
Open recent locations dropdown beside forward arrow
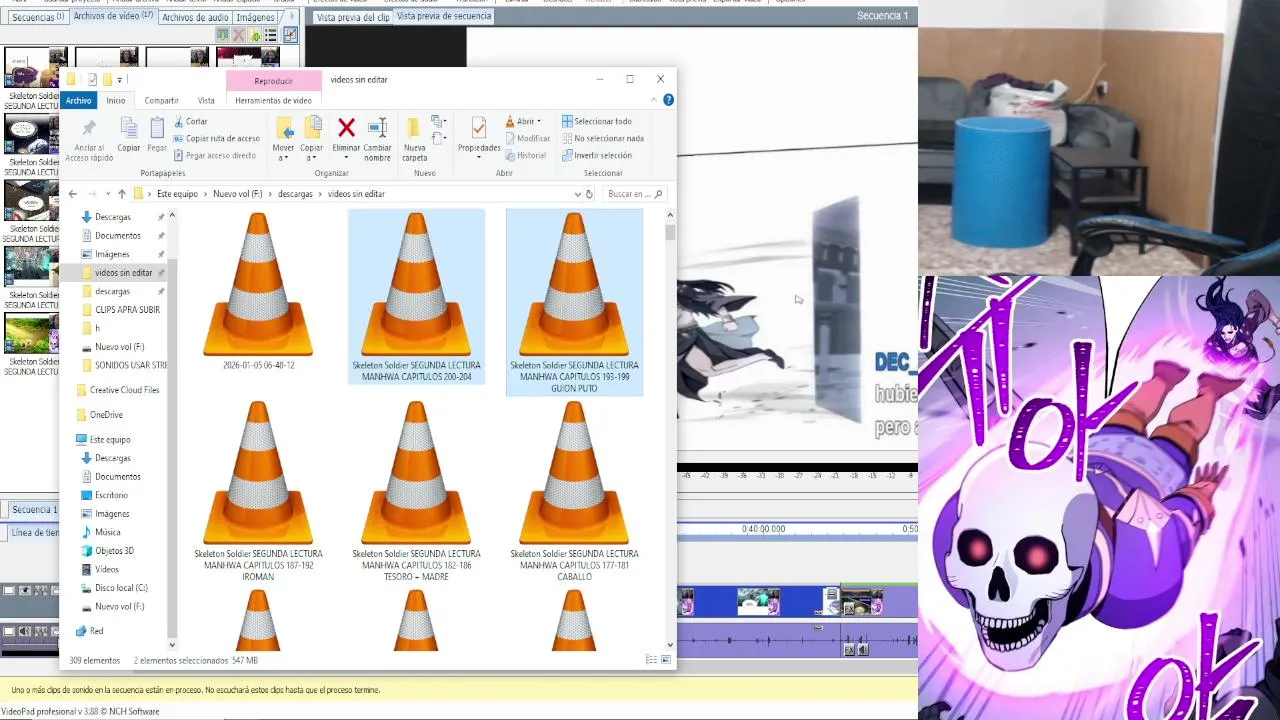tap(107, 194)
